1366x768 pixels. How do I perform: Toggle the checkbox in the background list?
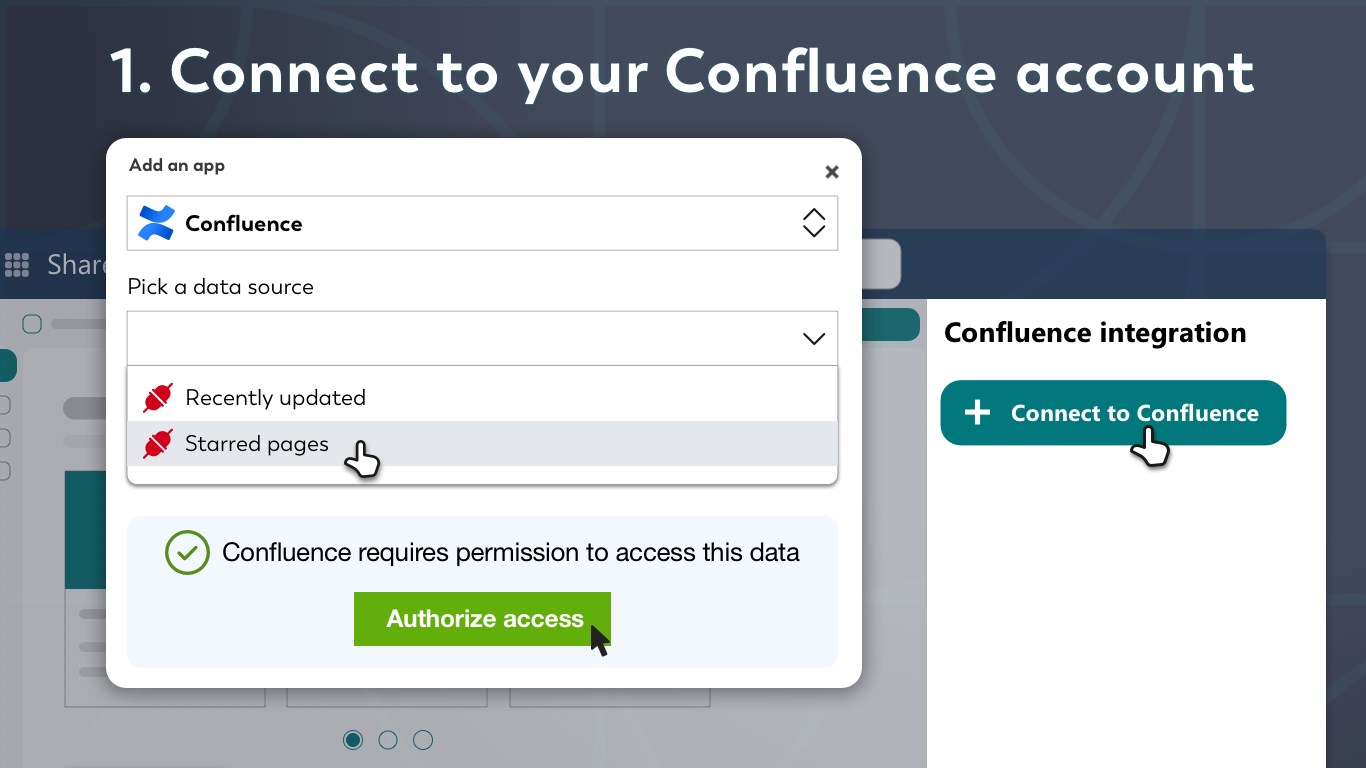[x=32, y=324]
